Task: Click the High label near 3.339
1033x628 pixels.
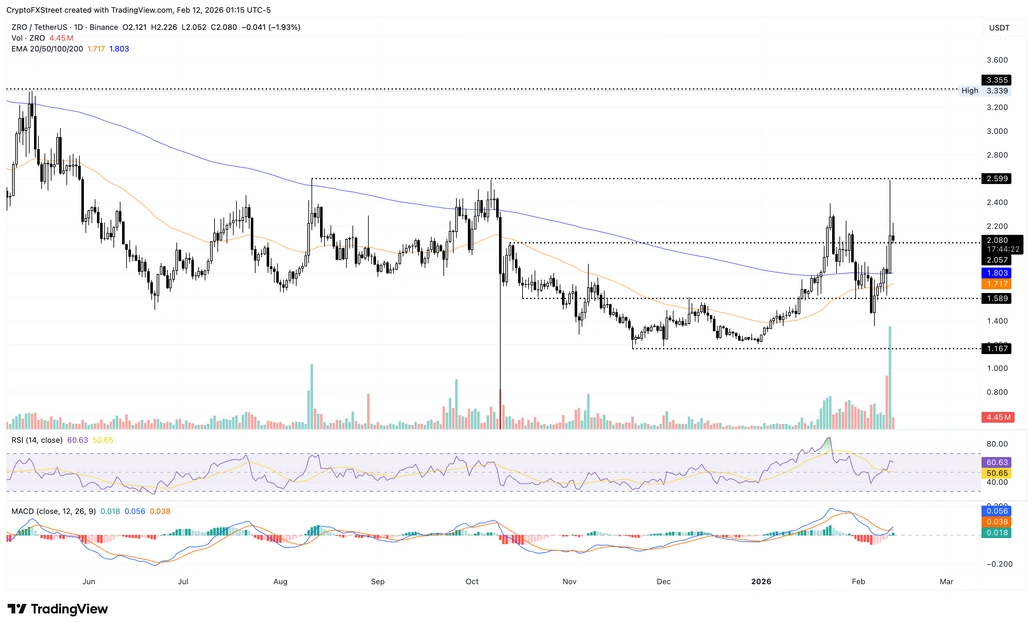Action: point(968,90)
